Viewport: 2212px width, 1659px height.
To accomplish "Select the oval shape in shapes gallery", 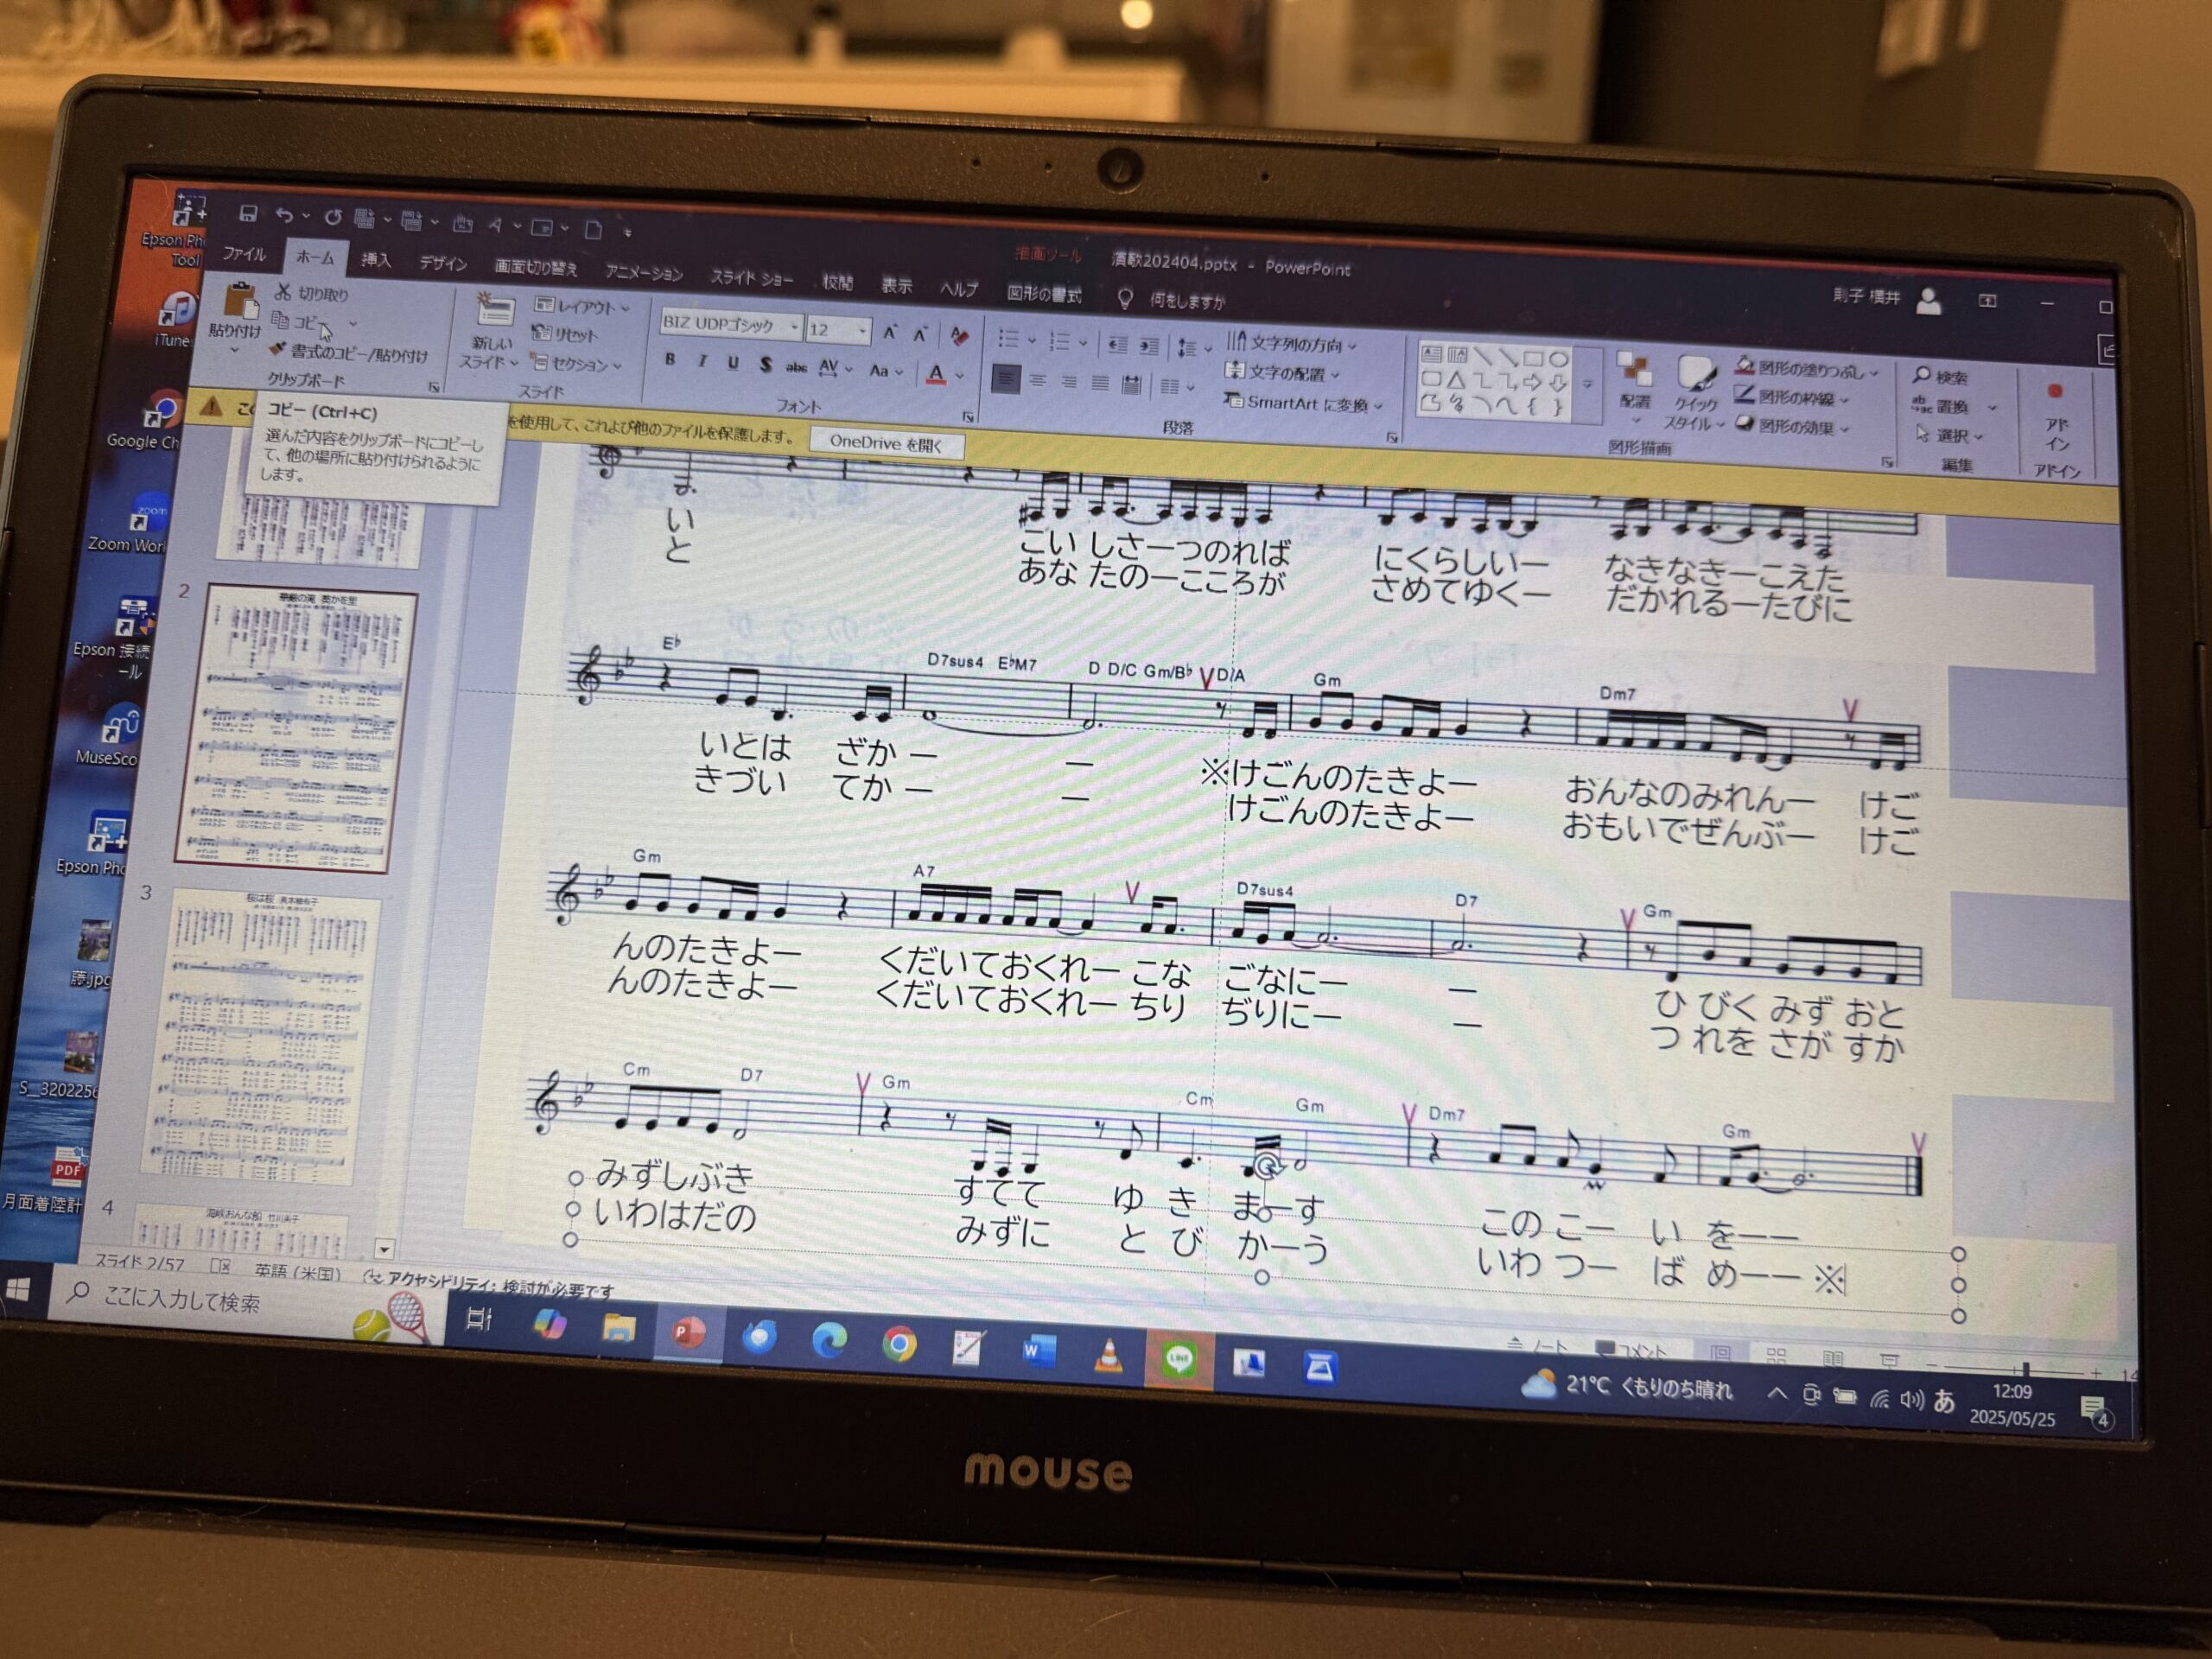I will (x=1558, y=359).
